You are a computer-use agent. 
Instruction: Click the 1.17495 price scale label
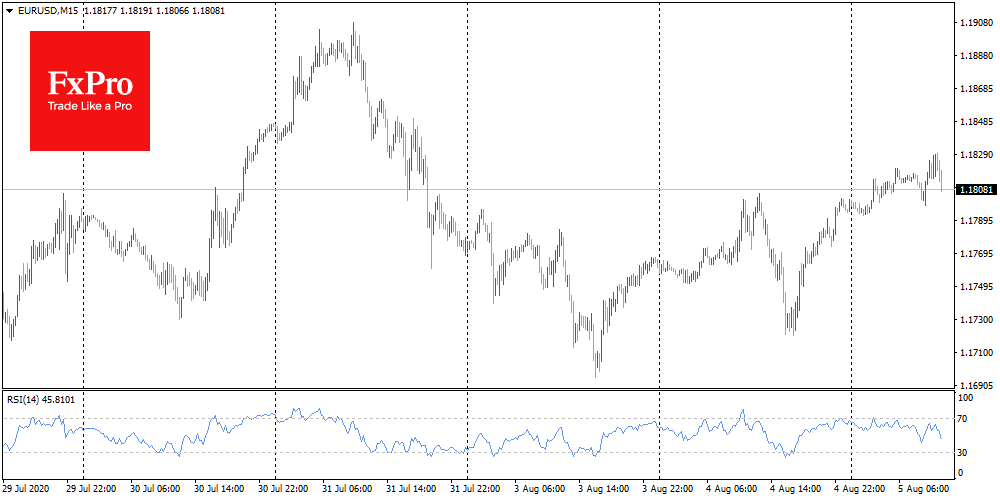[x=974, y=287]
